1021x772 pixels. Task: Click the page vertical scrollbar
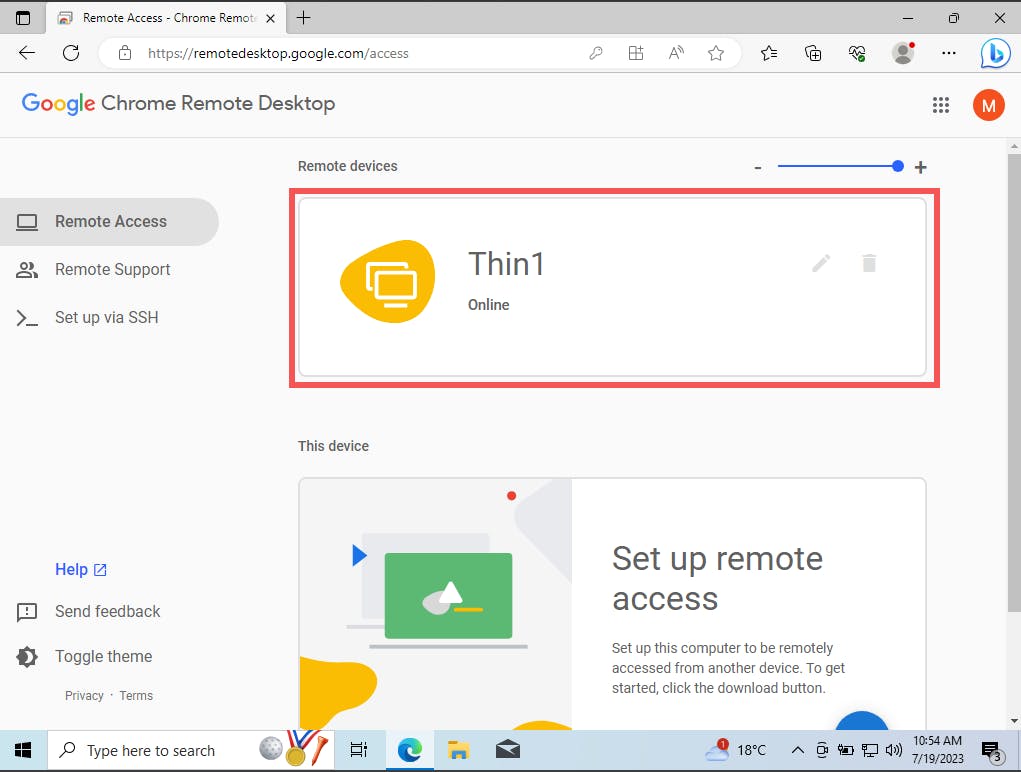click(x=1014, y=382)
